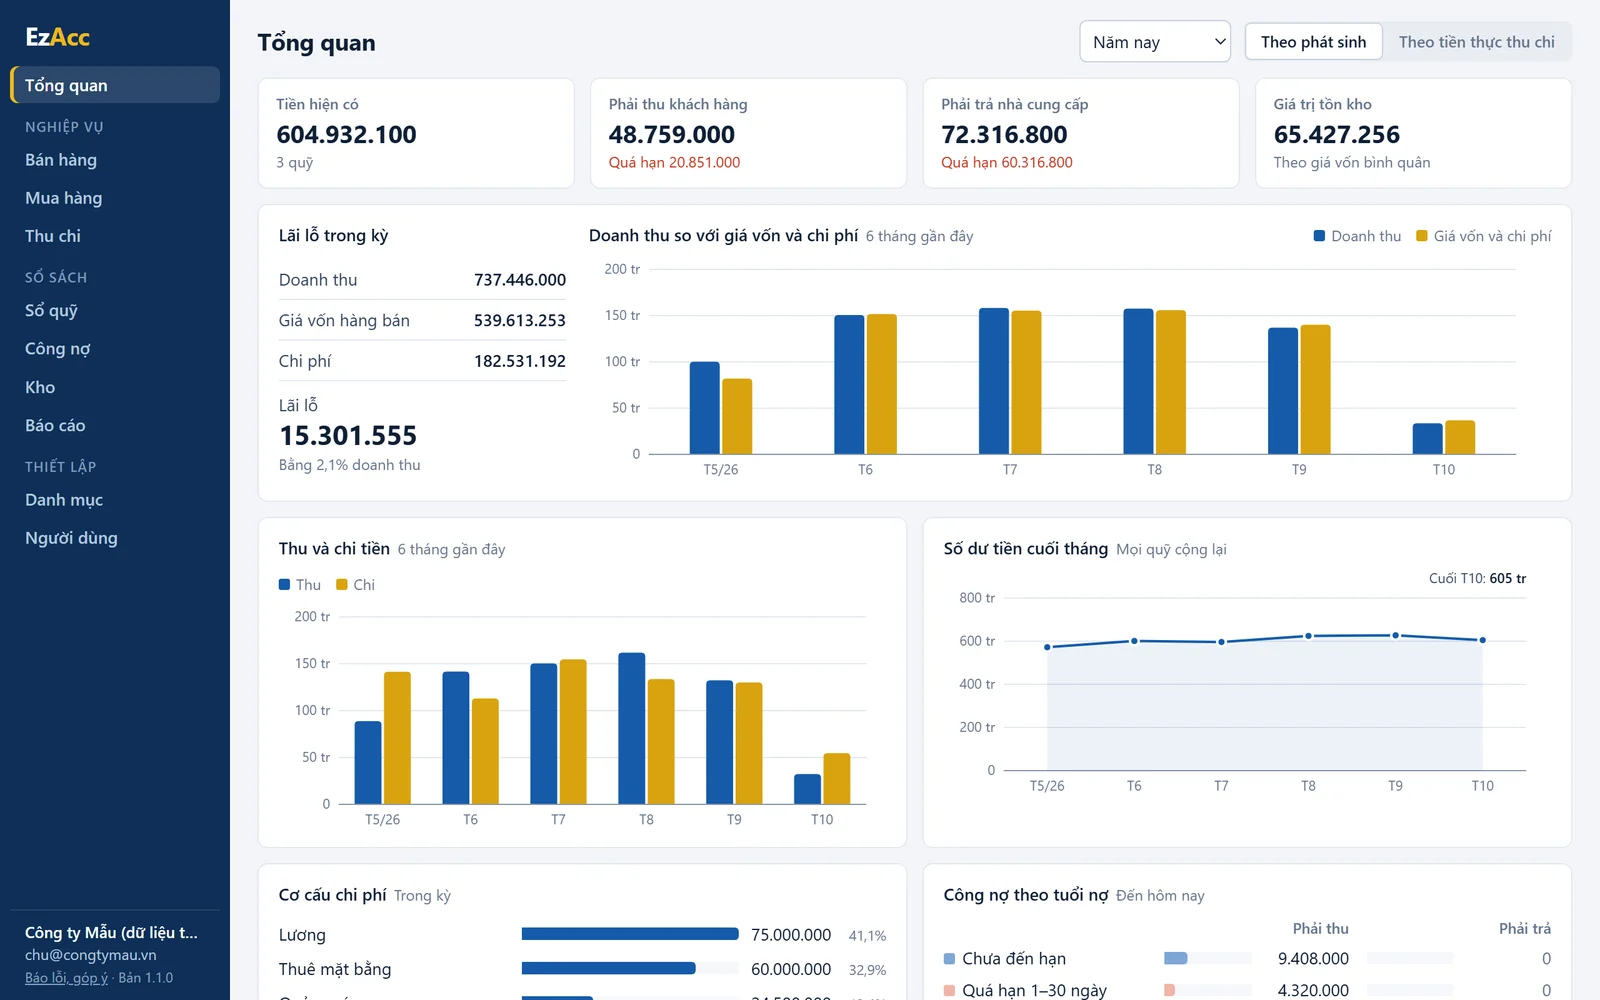Click Báo lỗi, góp ý link
Image resolution: width=1600 pixels, height=1000 pixels.
66,978
